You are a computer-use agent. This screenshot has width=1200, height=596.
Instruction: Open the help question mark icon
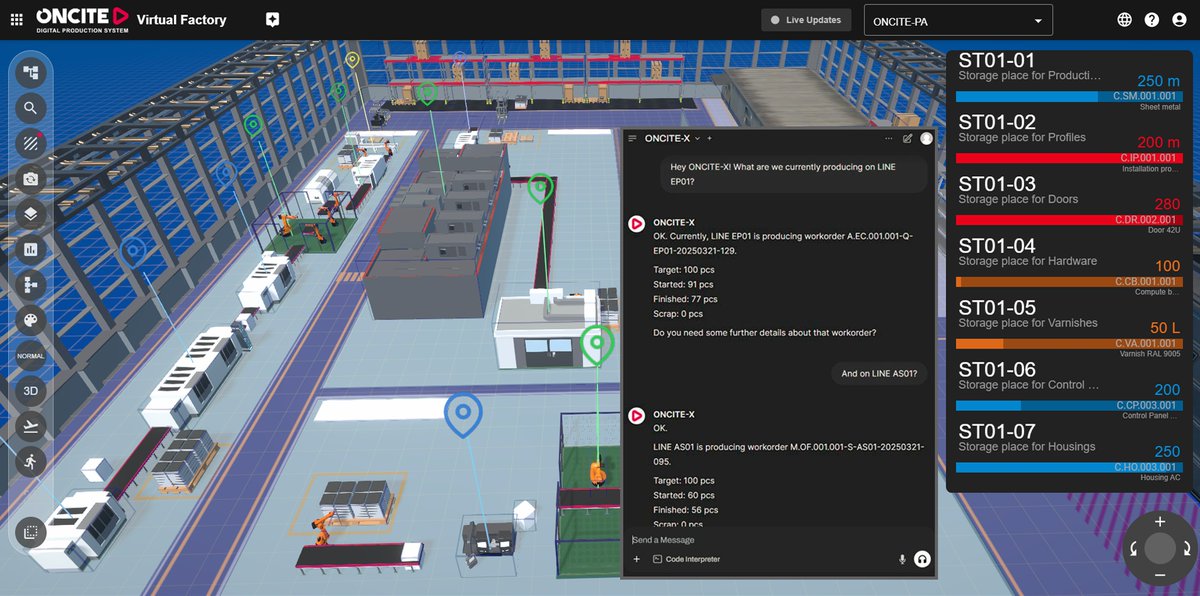click(1151, 20)
